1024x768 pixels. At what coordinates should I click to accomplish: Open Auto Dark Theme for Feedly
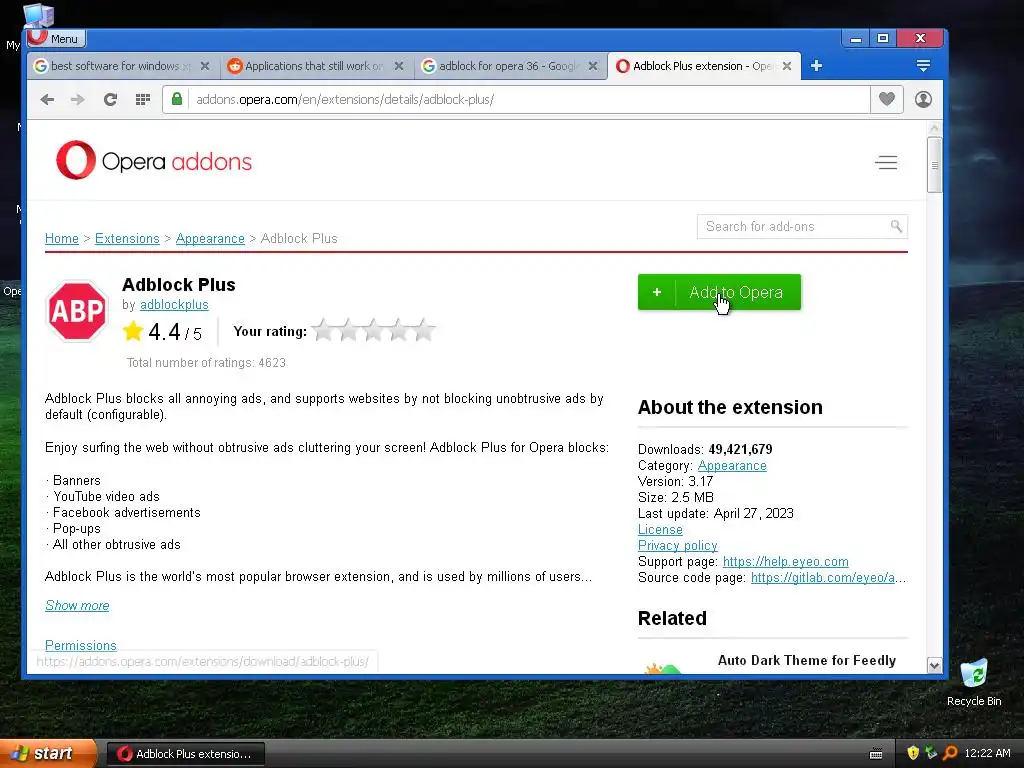(807, 660)
